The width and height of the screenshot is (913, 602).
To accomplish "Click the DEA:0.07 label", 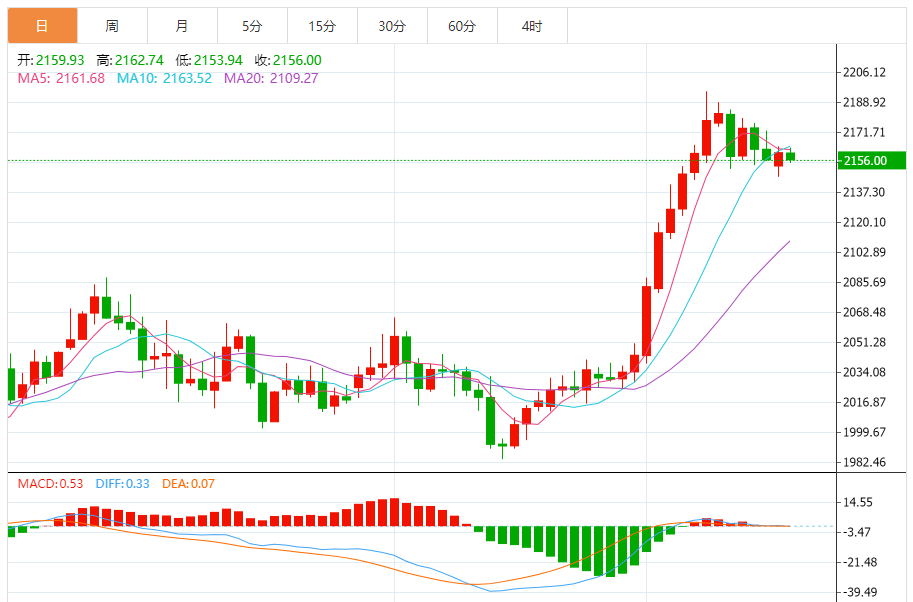I will click(x=188, y=484).
